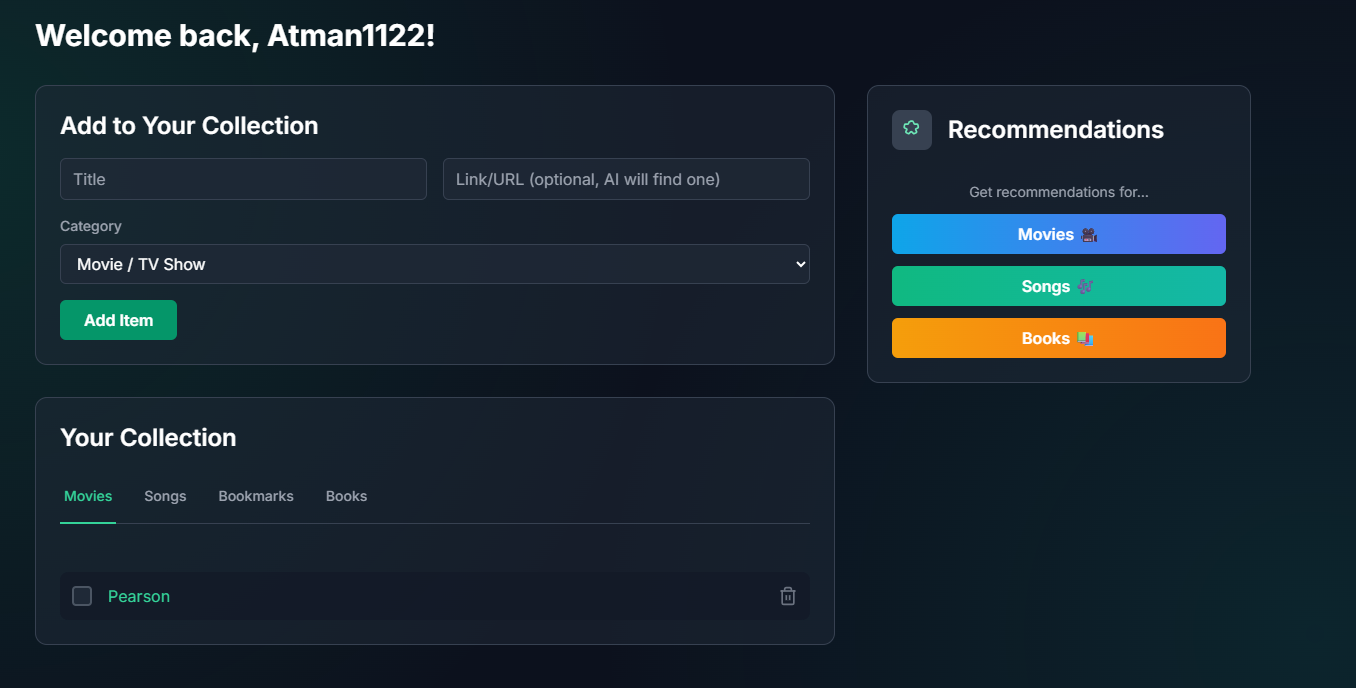Viewport: 1356px width, 688px height.
Task: Click the Category label text
Action: tap(91, 226)
